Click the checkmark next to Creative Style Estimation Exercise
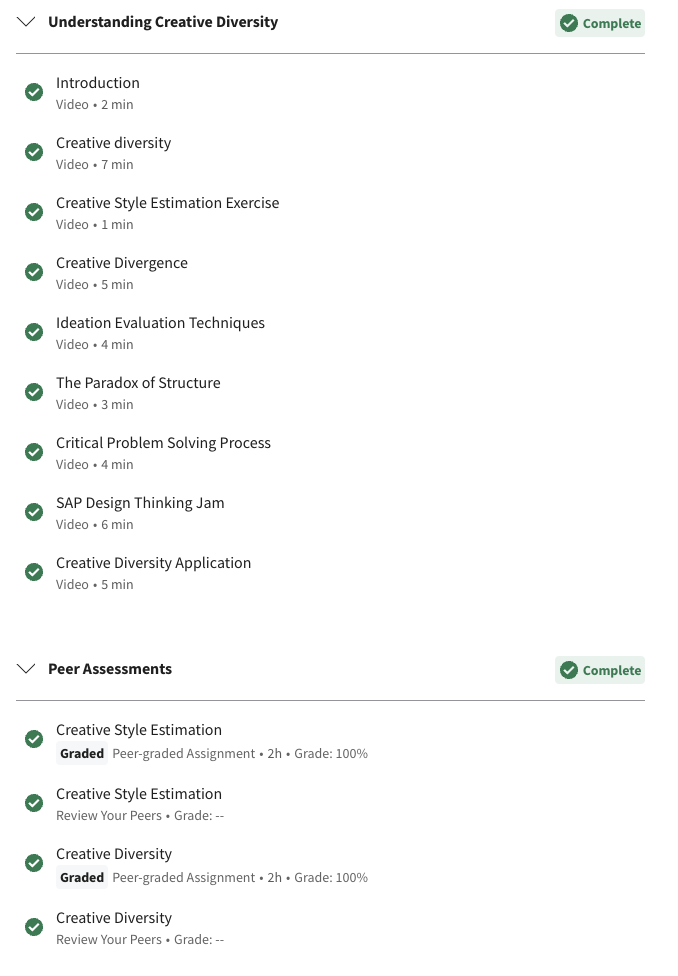Image resolution: width=678 pixels, height=976 pixels. coord(34,212)
